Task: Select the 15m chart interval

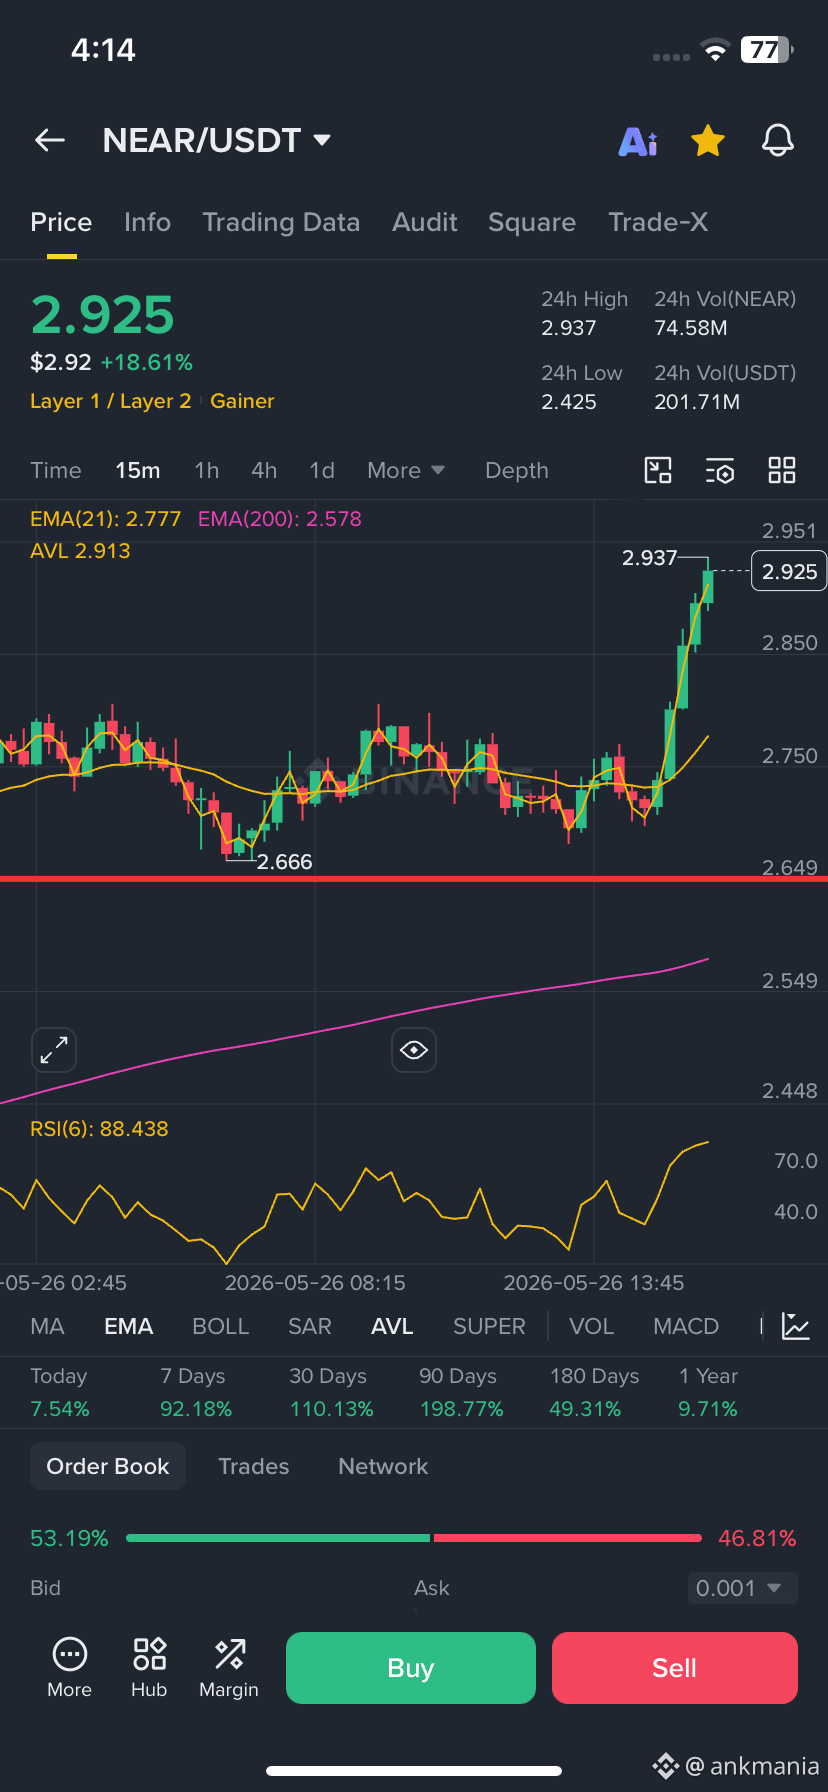Action: (138, 470)
